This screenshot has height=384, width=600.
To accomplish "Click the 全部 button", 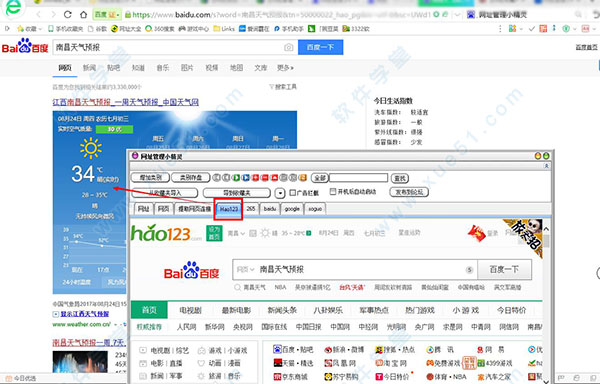I will click(320, 178).
